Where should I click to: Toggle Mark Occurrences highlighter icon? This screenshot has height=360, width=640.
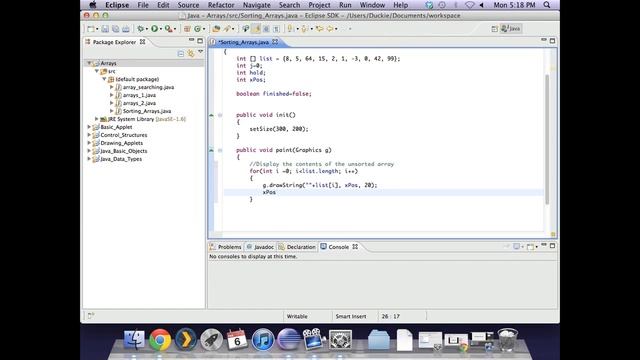tap(256, 29)
